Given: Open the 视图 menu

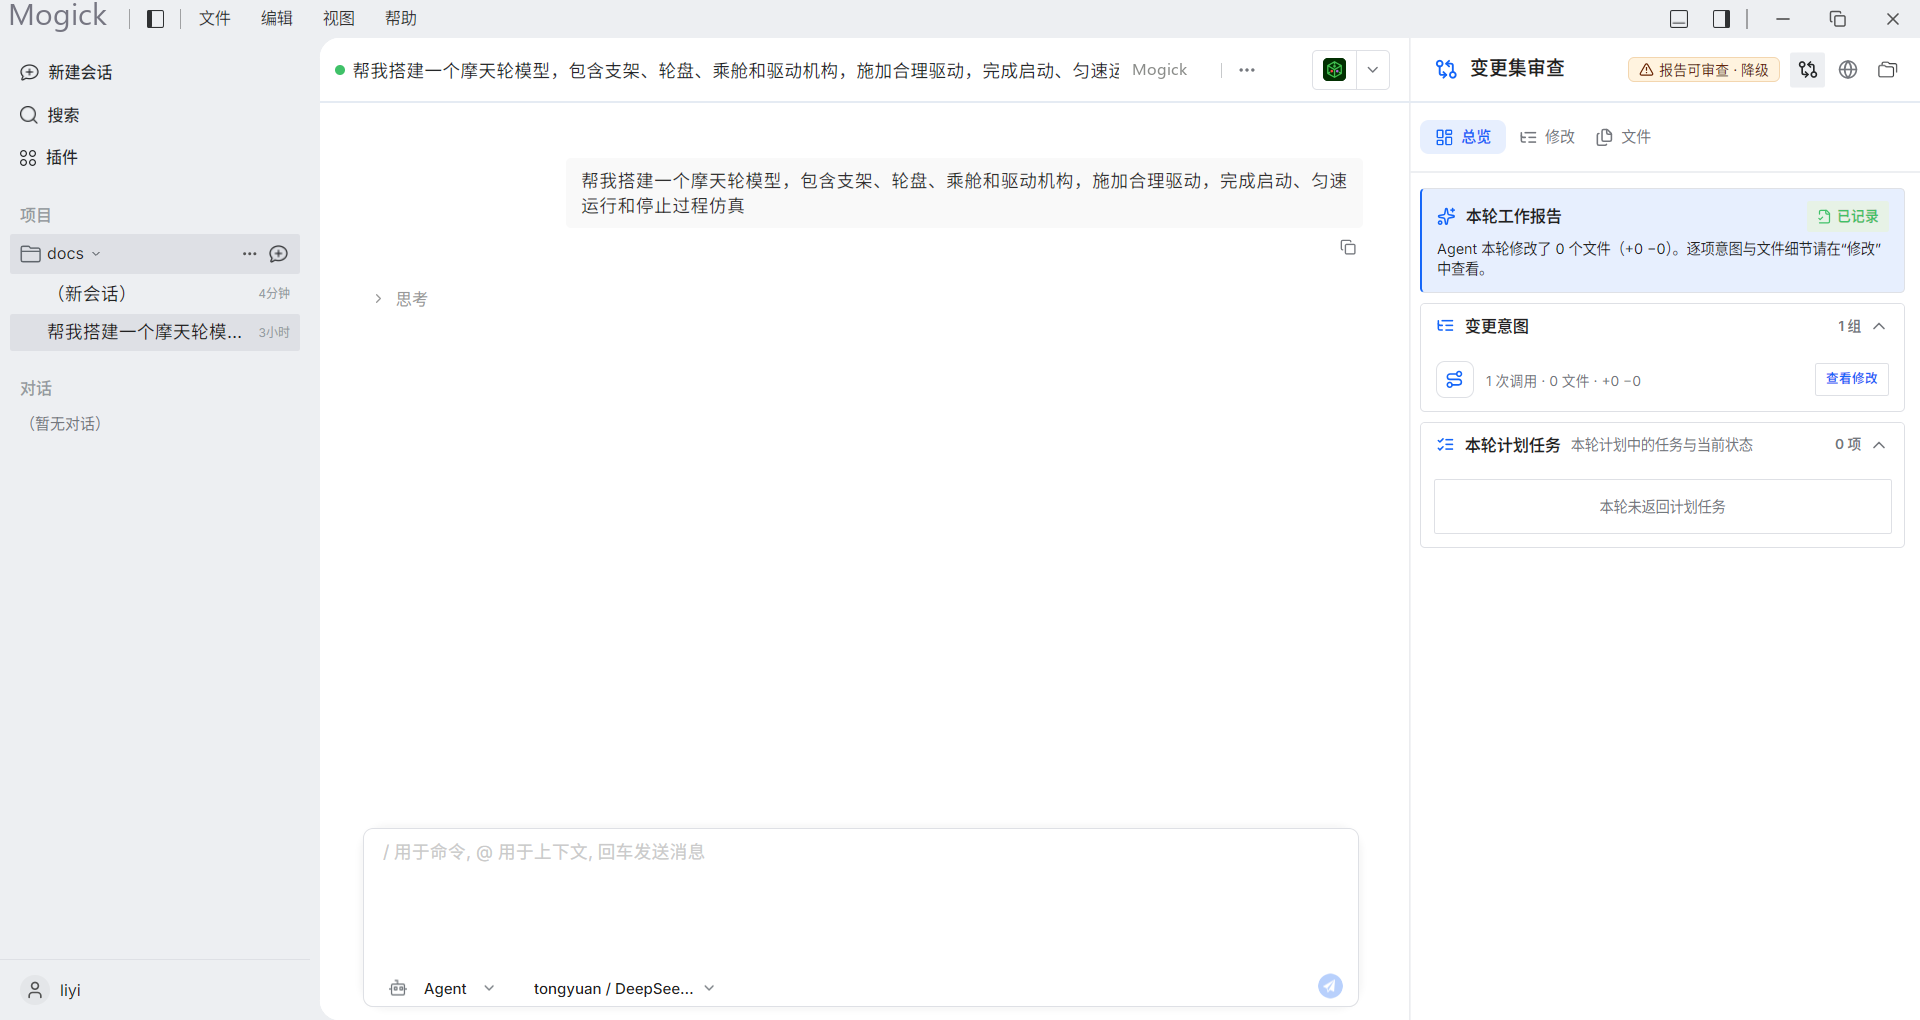Looking at the screenshot, I should (x=338, y=19).
